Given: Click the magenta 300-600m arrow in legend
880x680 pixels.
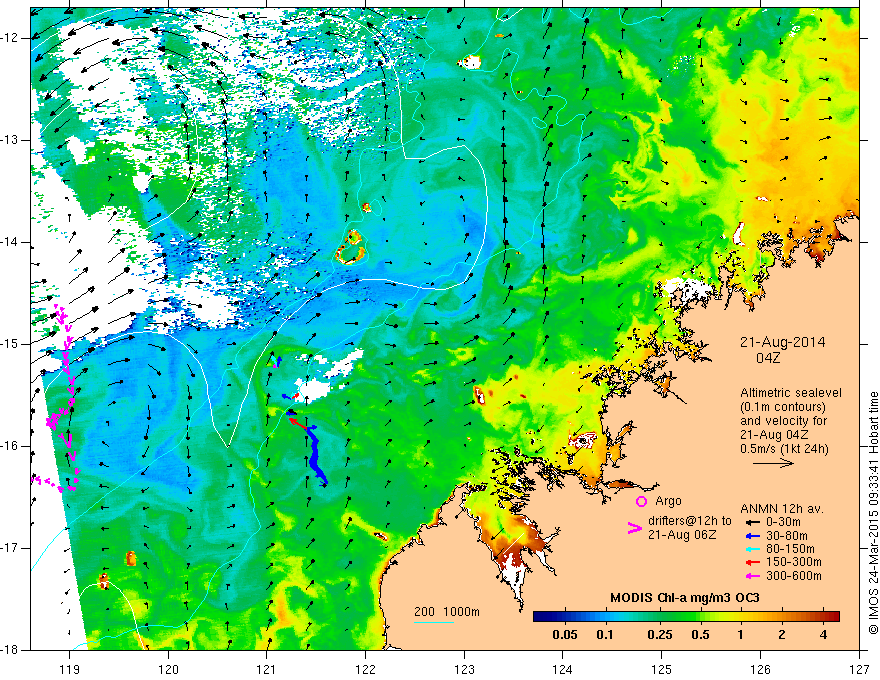Looking at the screenshot, I should click(x=752, y=576).
